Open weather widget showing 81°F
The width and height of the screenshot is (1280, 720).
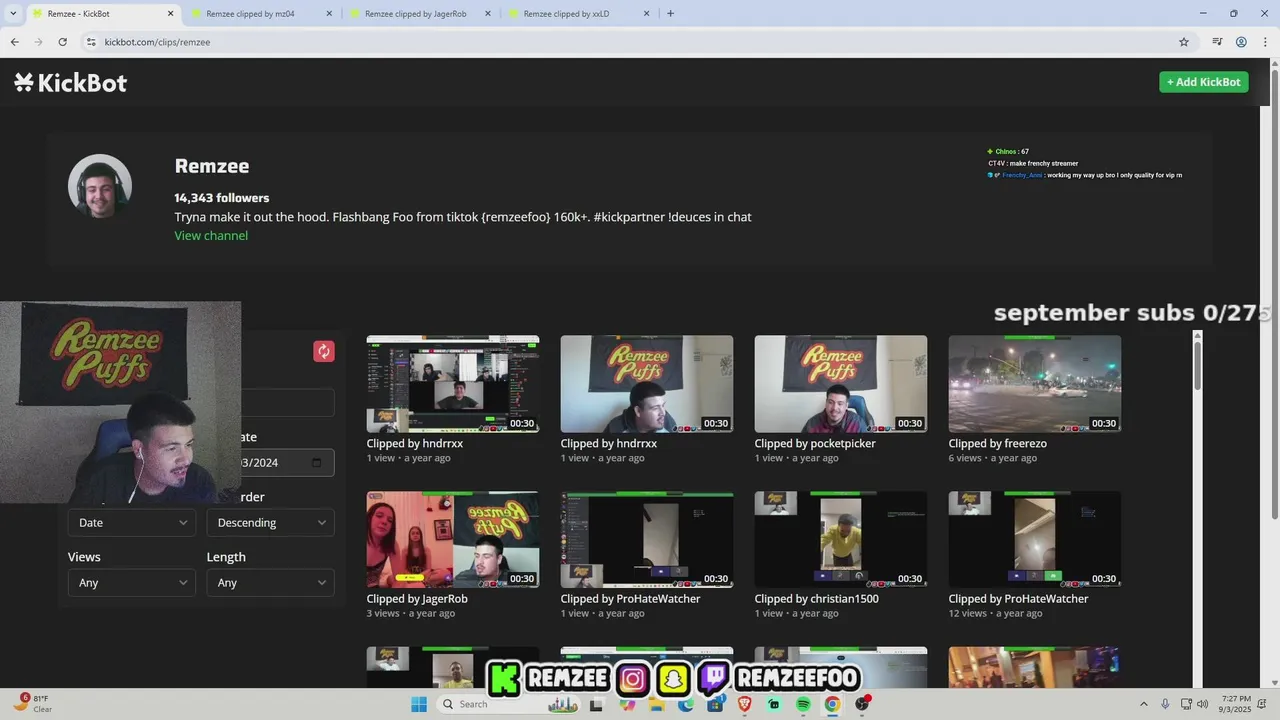(32, 704)
